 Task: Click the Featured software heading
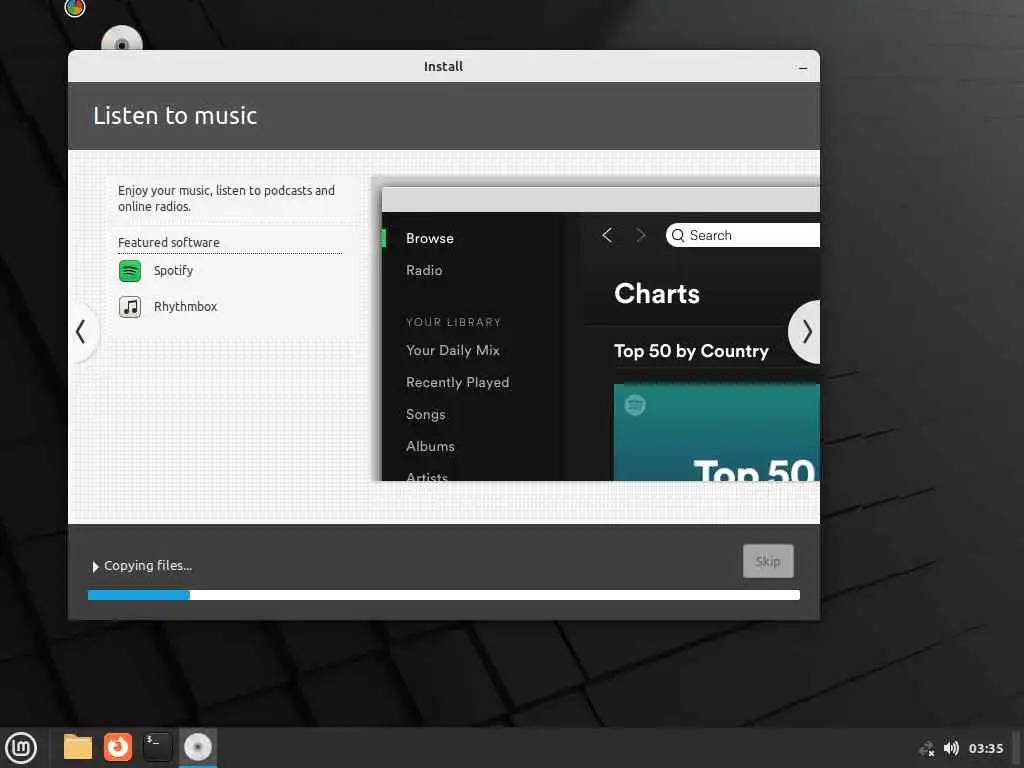[x=168, y=242]
